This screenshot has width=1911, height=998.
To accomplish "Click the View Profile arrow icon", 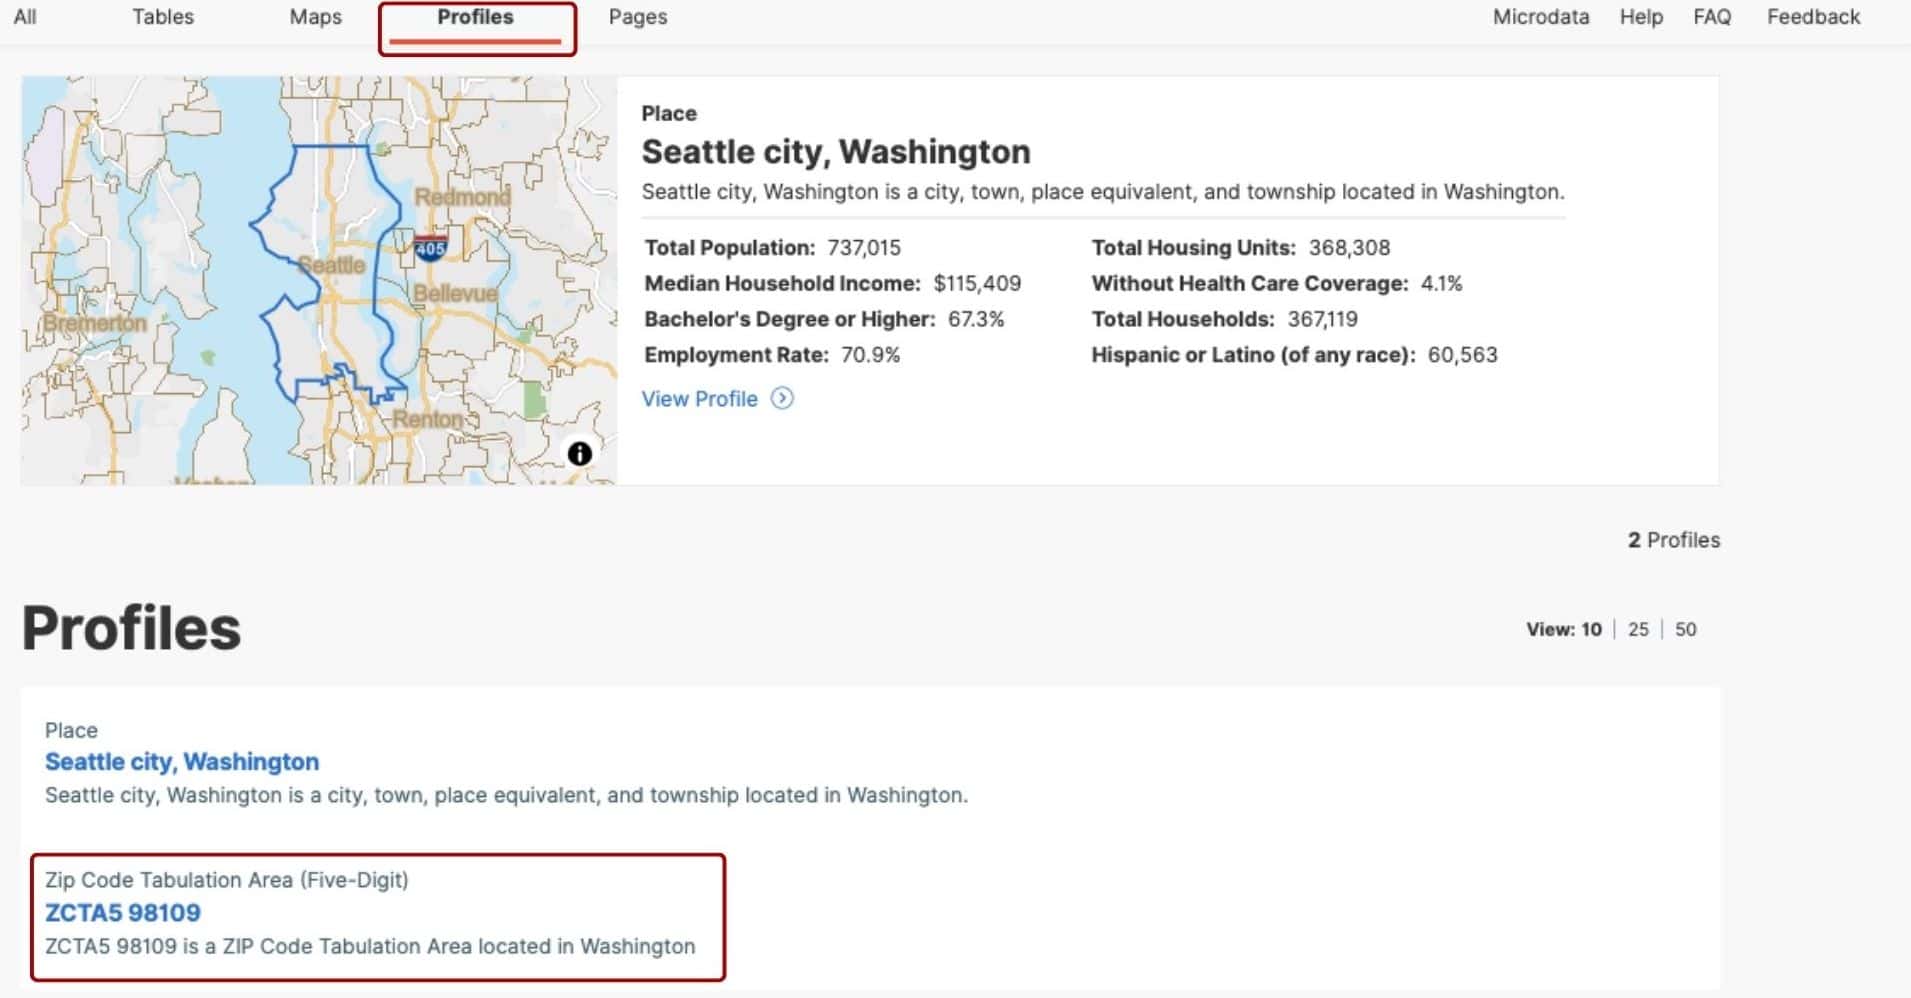I will pyautogui.click(x=782, y=398).
